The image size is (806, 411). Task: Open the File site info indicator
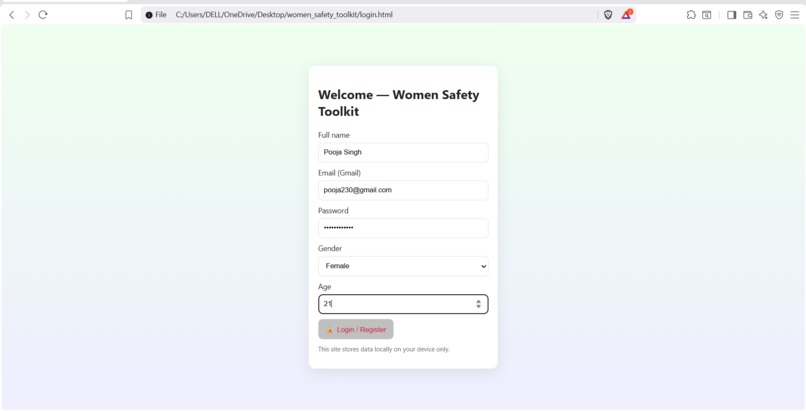(156, 15)
